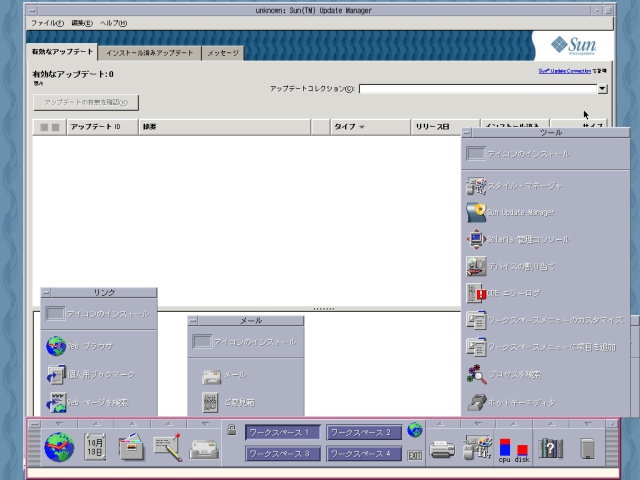
Task: Open the Help bookshelf question mark icon
Action: pos(550,448)
